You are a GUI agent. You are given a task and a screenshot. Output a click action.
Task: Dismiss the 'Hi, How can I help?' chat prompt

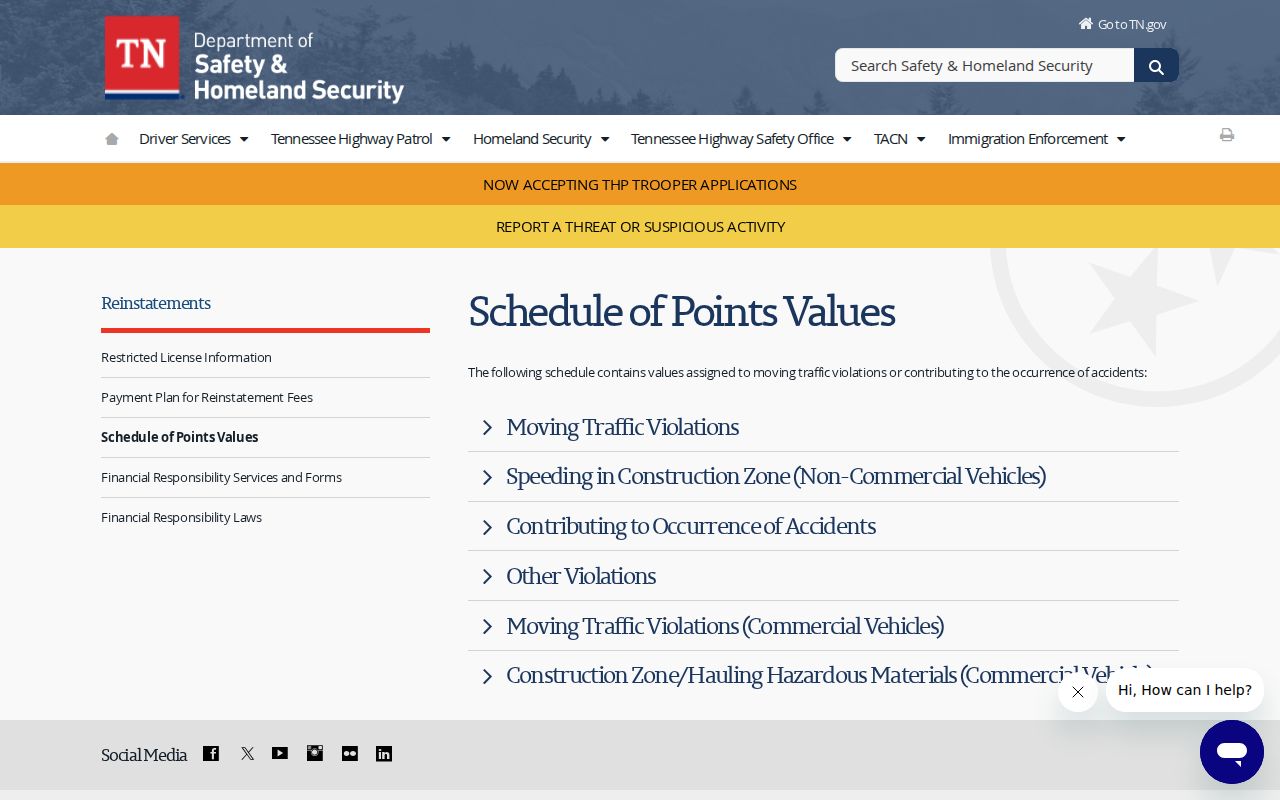tap(1078, 692)
